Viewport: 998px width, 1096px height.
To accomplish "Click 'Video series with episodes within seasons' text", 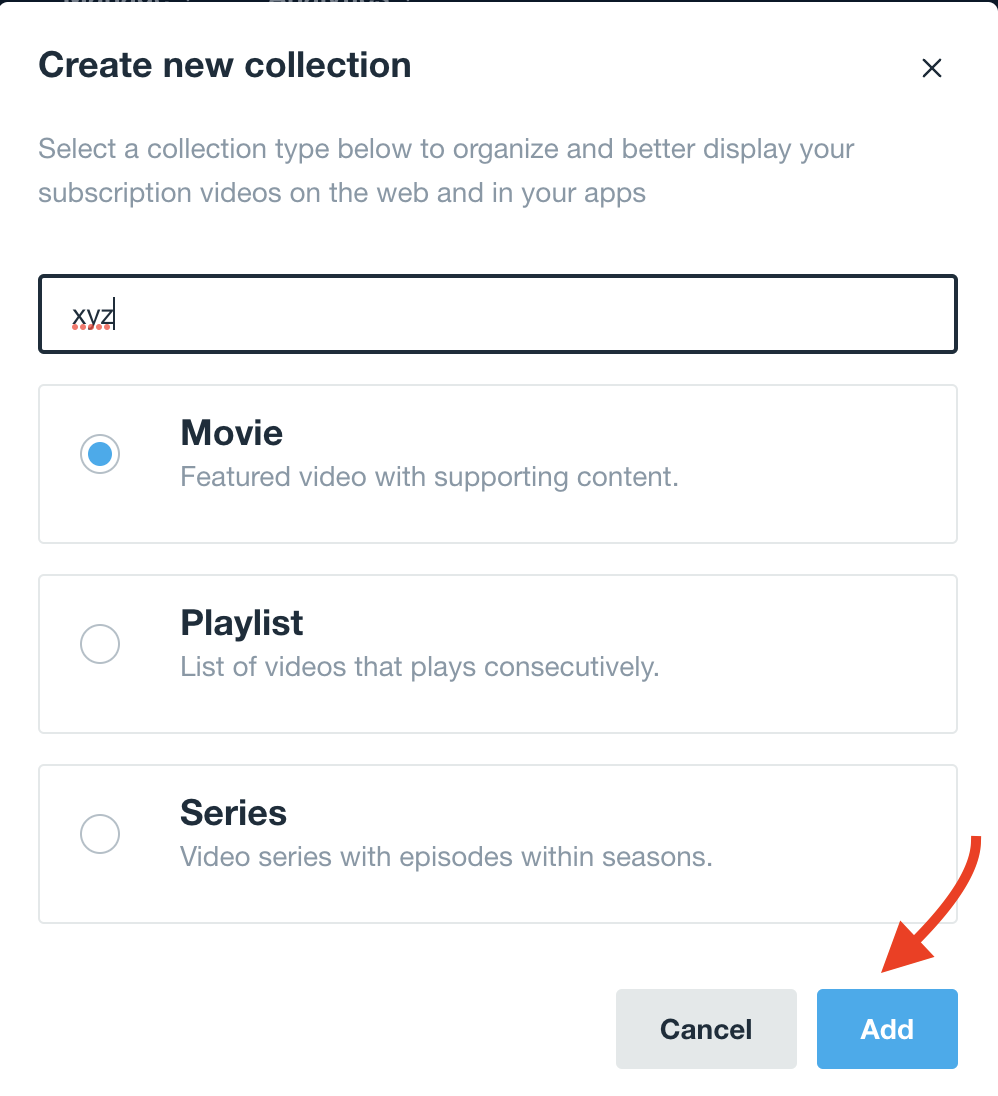I will click(x=446, y=857).
